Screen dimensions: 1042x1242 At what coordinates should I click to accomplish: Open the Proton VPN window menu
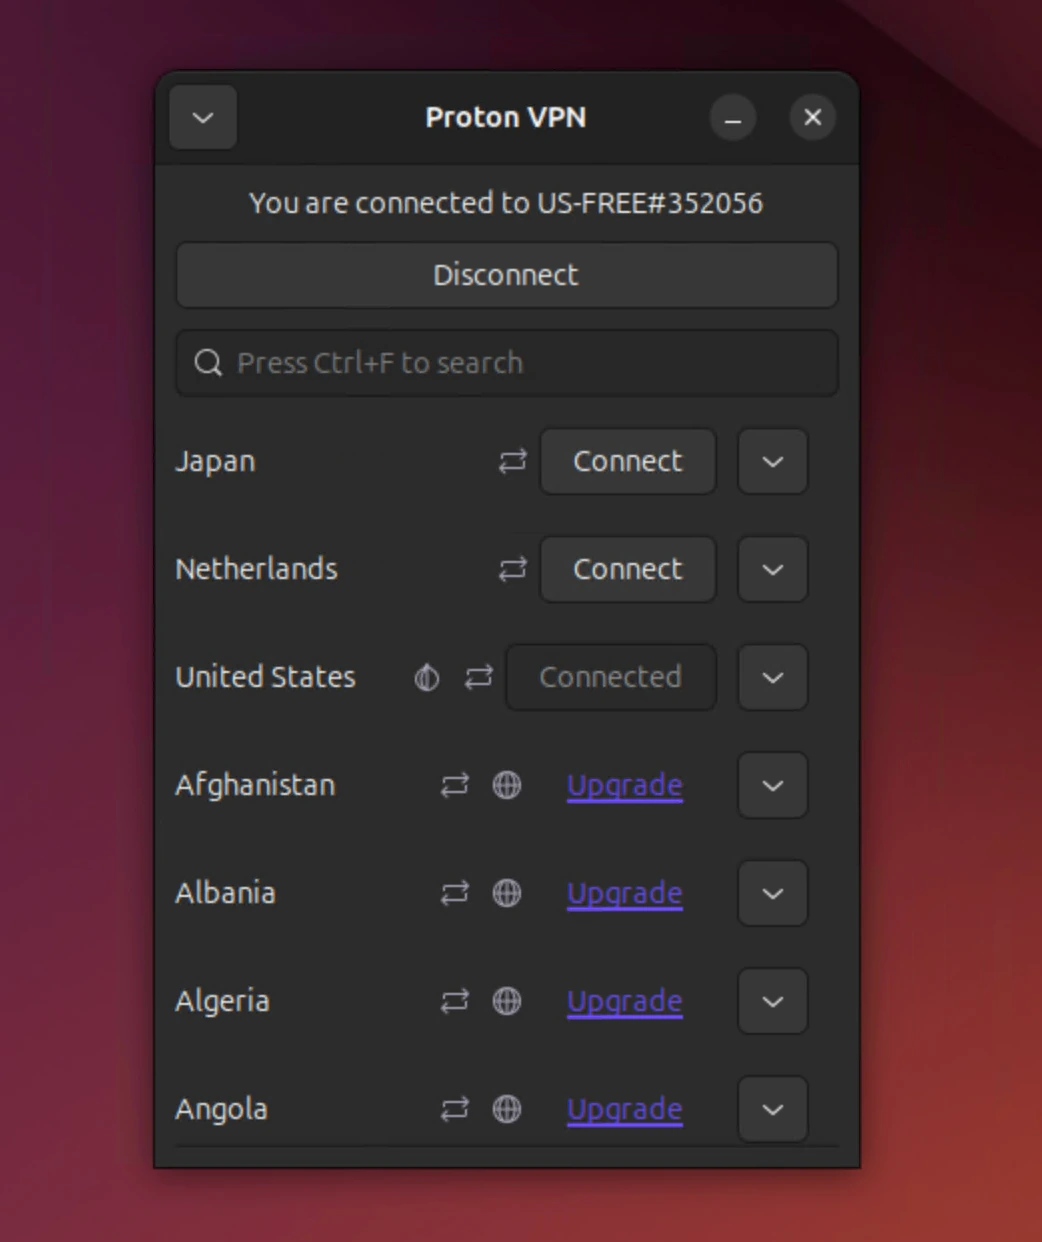pos(203,117)
